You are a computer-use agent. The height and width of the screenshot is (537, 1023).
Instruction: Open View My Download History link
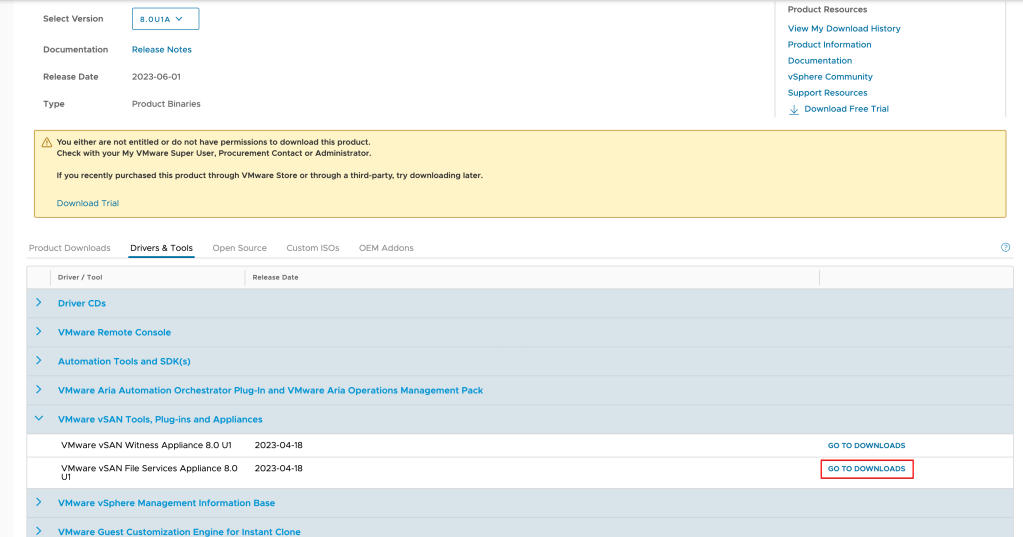[x=844, y=29]
